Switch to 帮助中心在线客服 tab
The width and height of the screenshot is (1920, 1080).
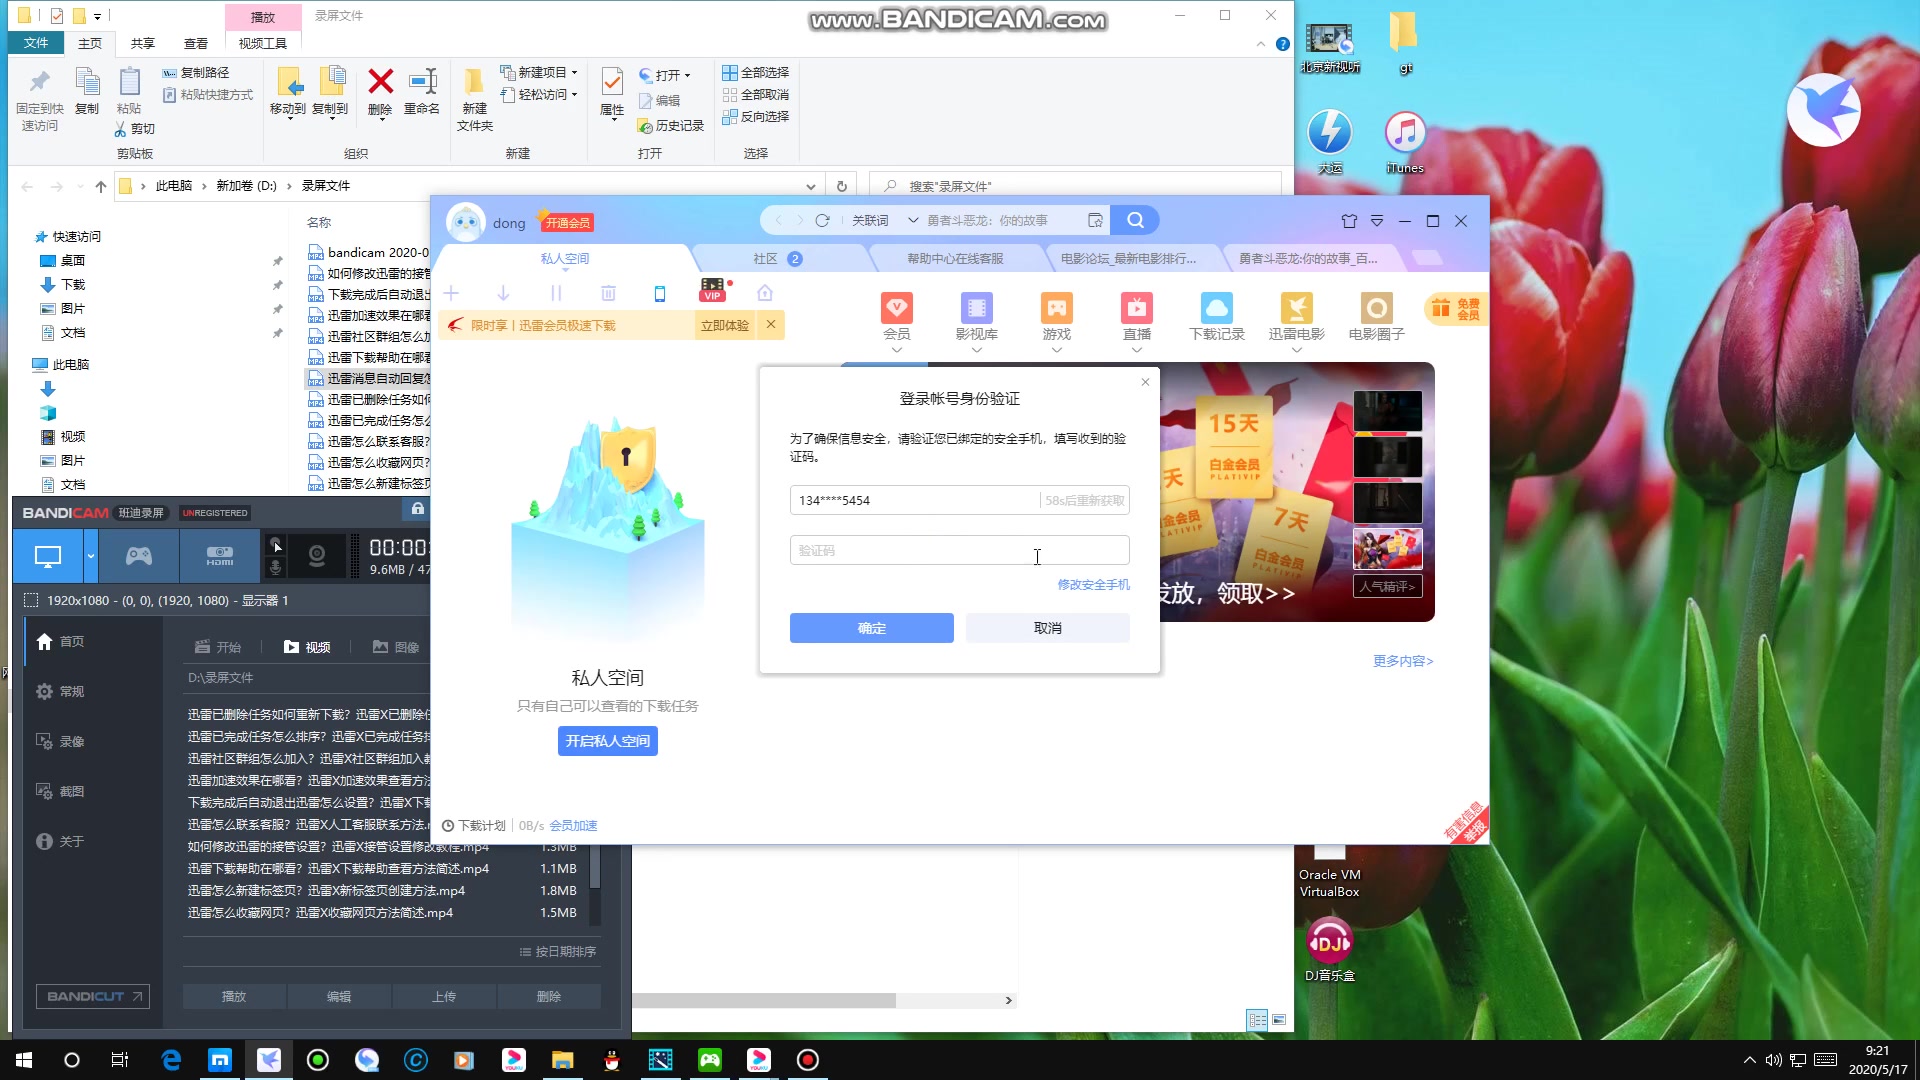click(955, 259)
